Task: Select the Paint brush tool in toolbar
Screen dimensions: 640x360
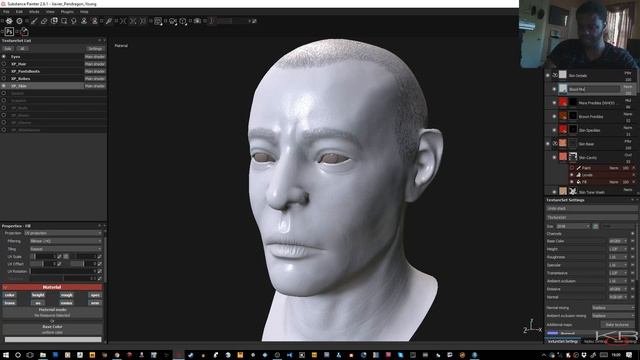Action: click(34, 21)
